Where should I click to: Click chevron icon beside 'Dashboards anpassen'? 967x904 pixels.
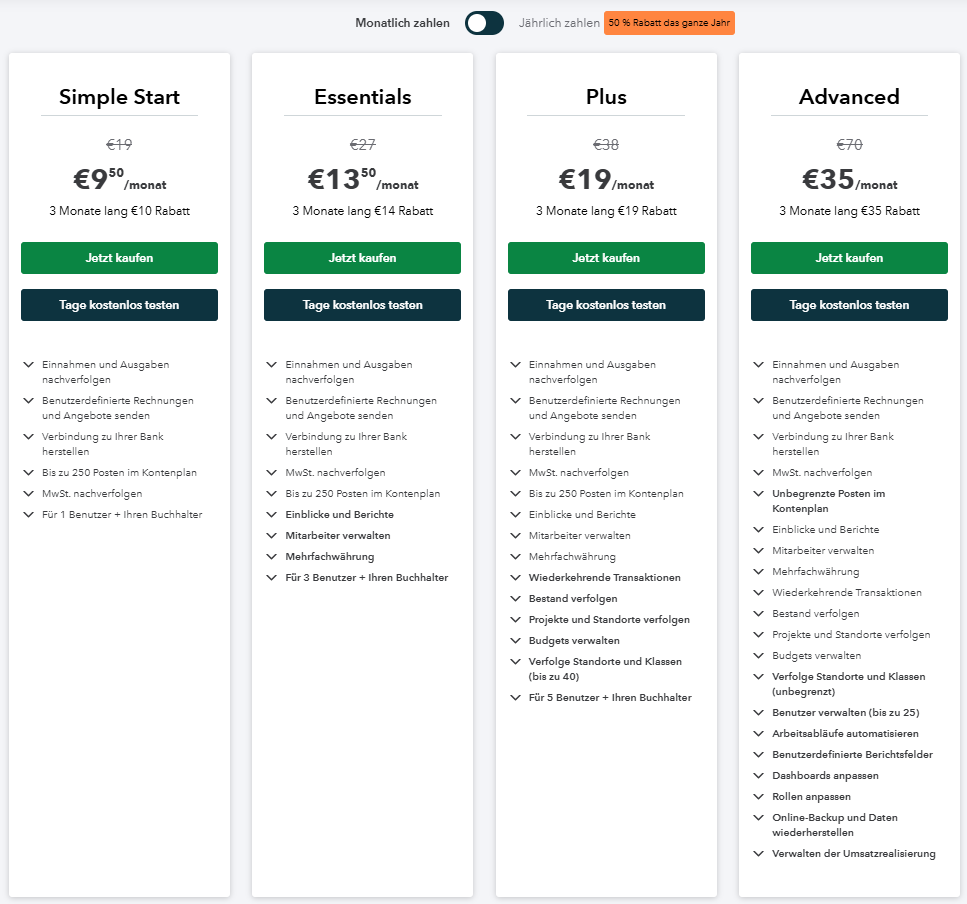tap(758, 775)
